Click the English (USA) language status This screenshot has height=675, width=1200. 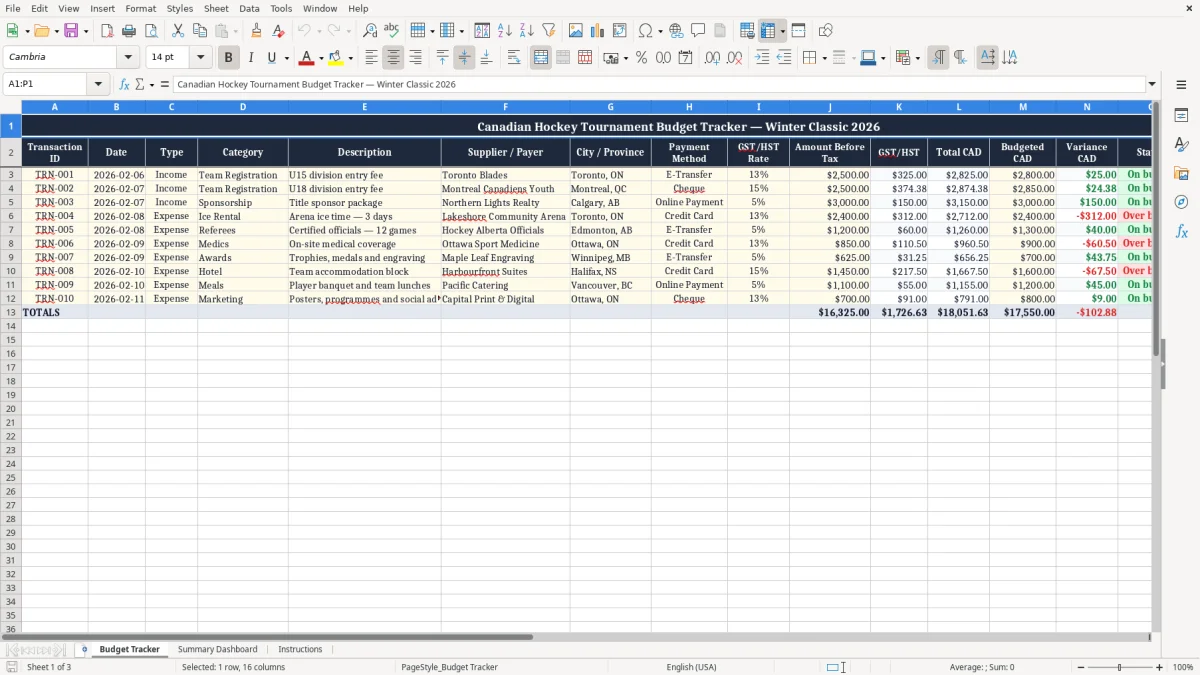click(x=691, y=667)
